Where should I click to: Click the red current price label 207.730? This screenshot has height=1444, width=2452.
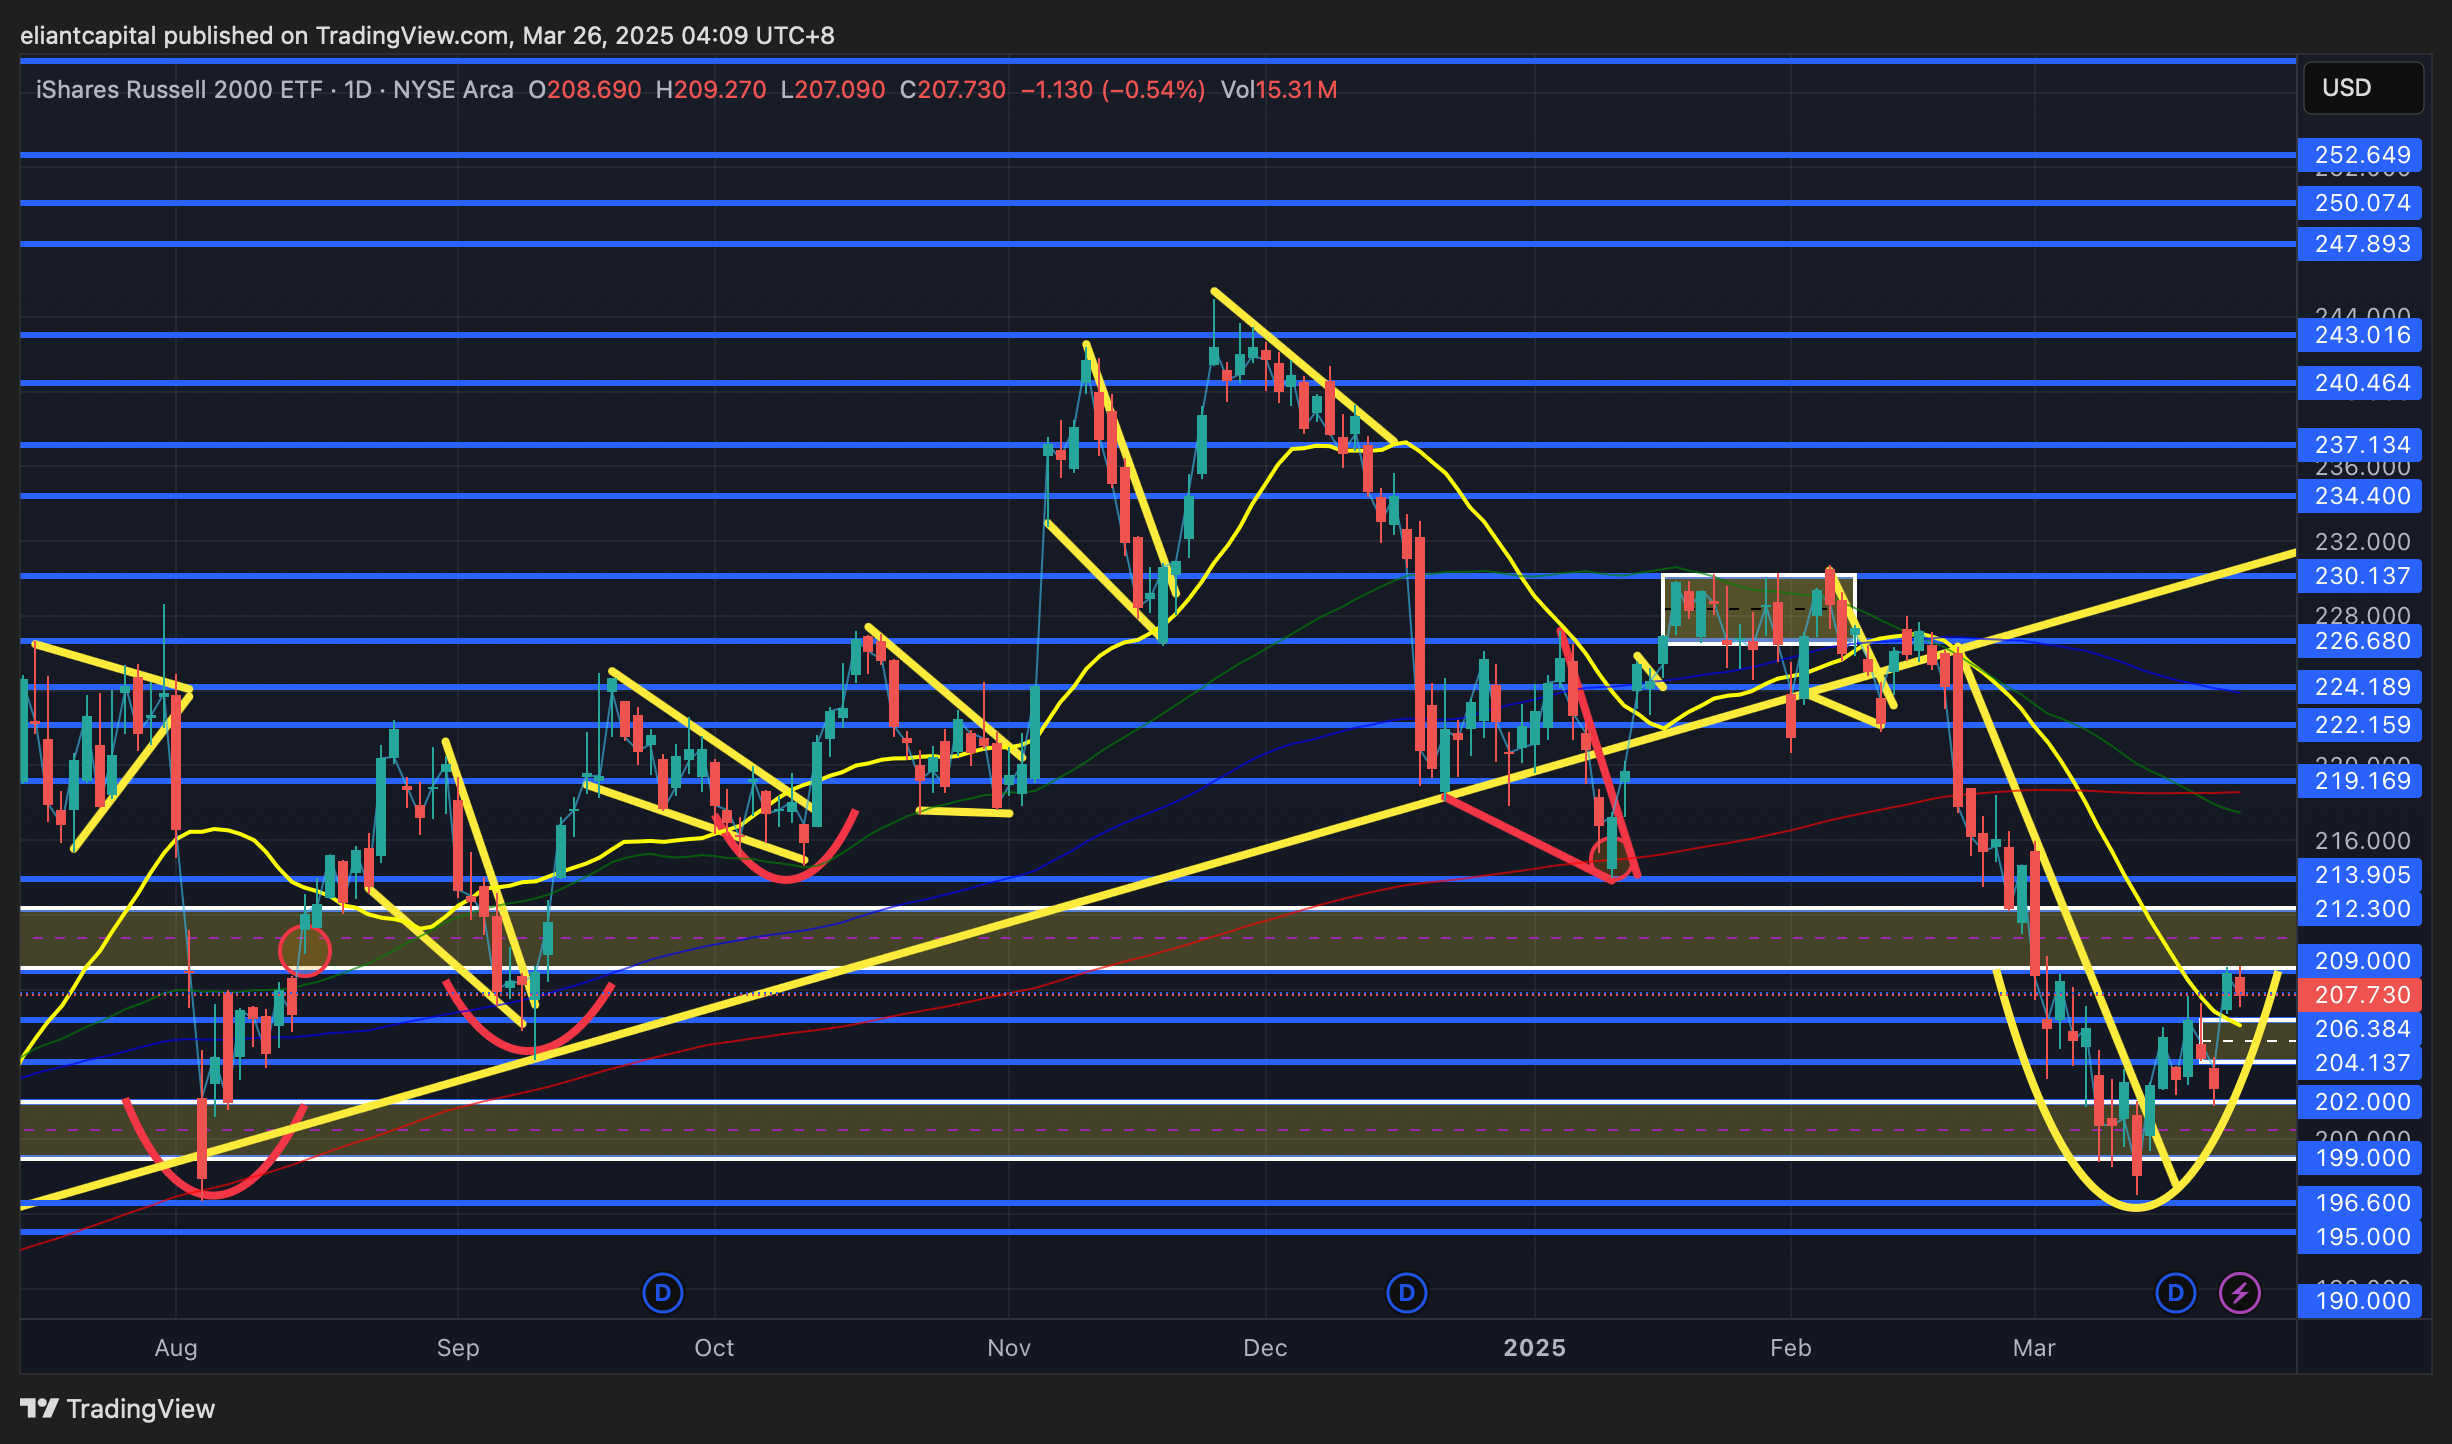click(2360, 995)
